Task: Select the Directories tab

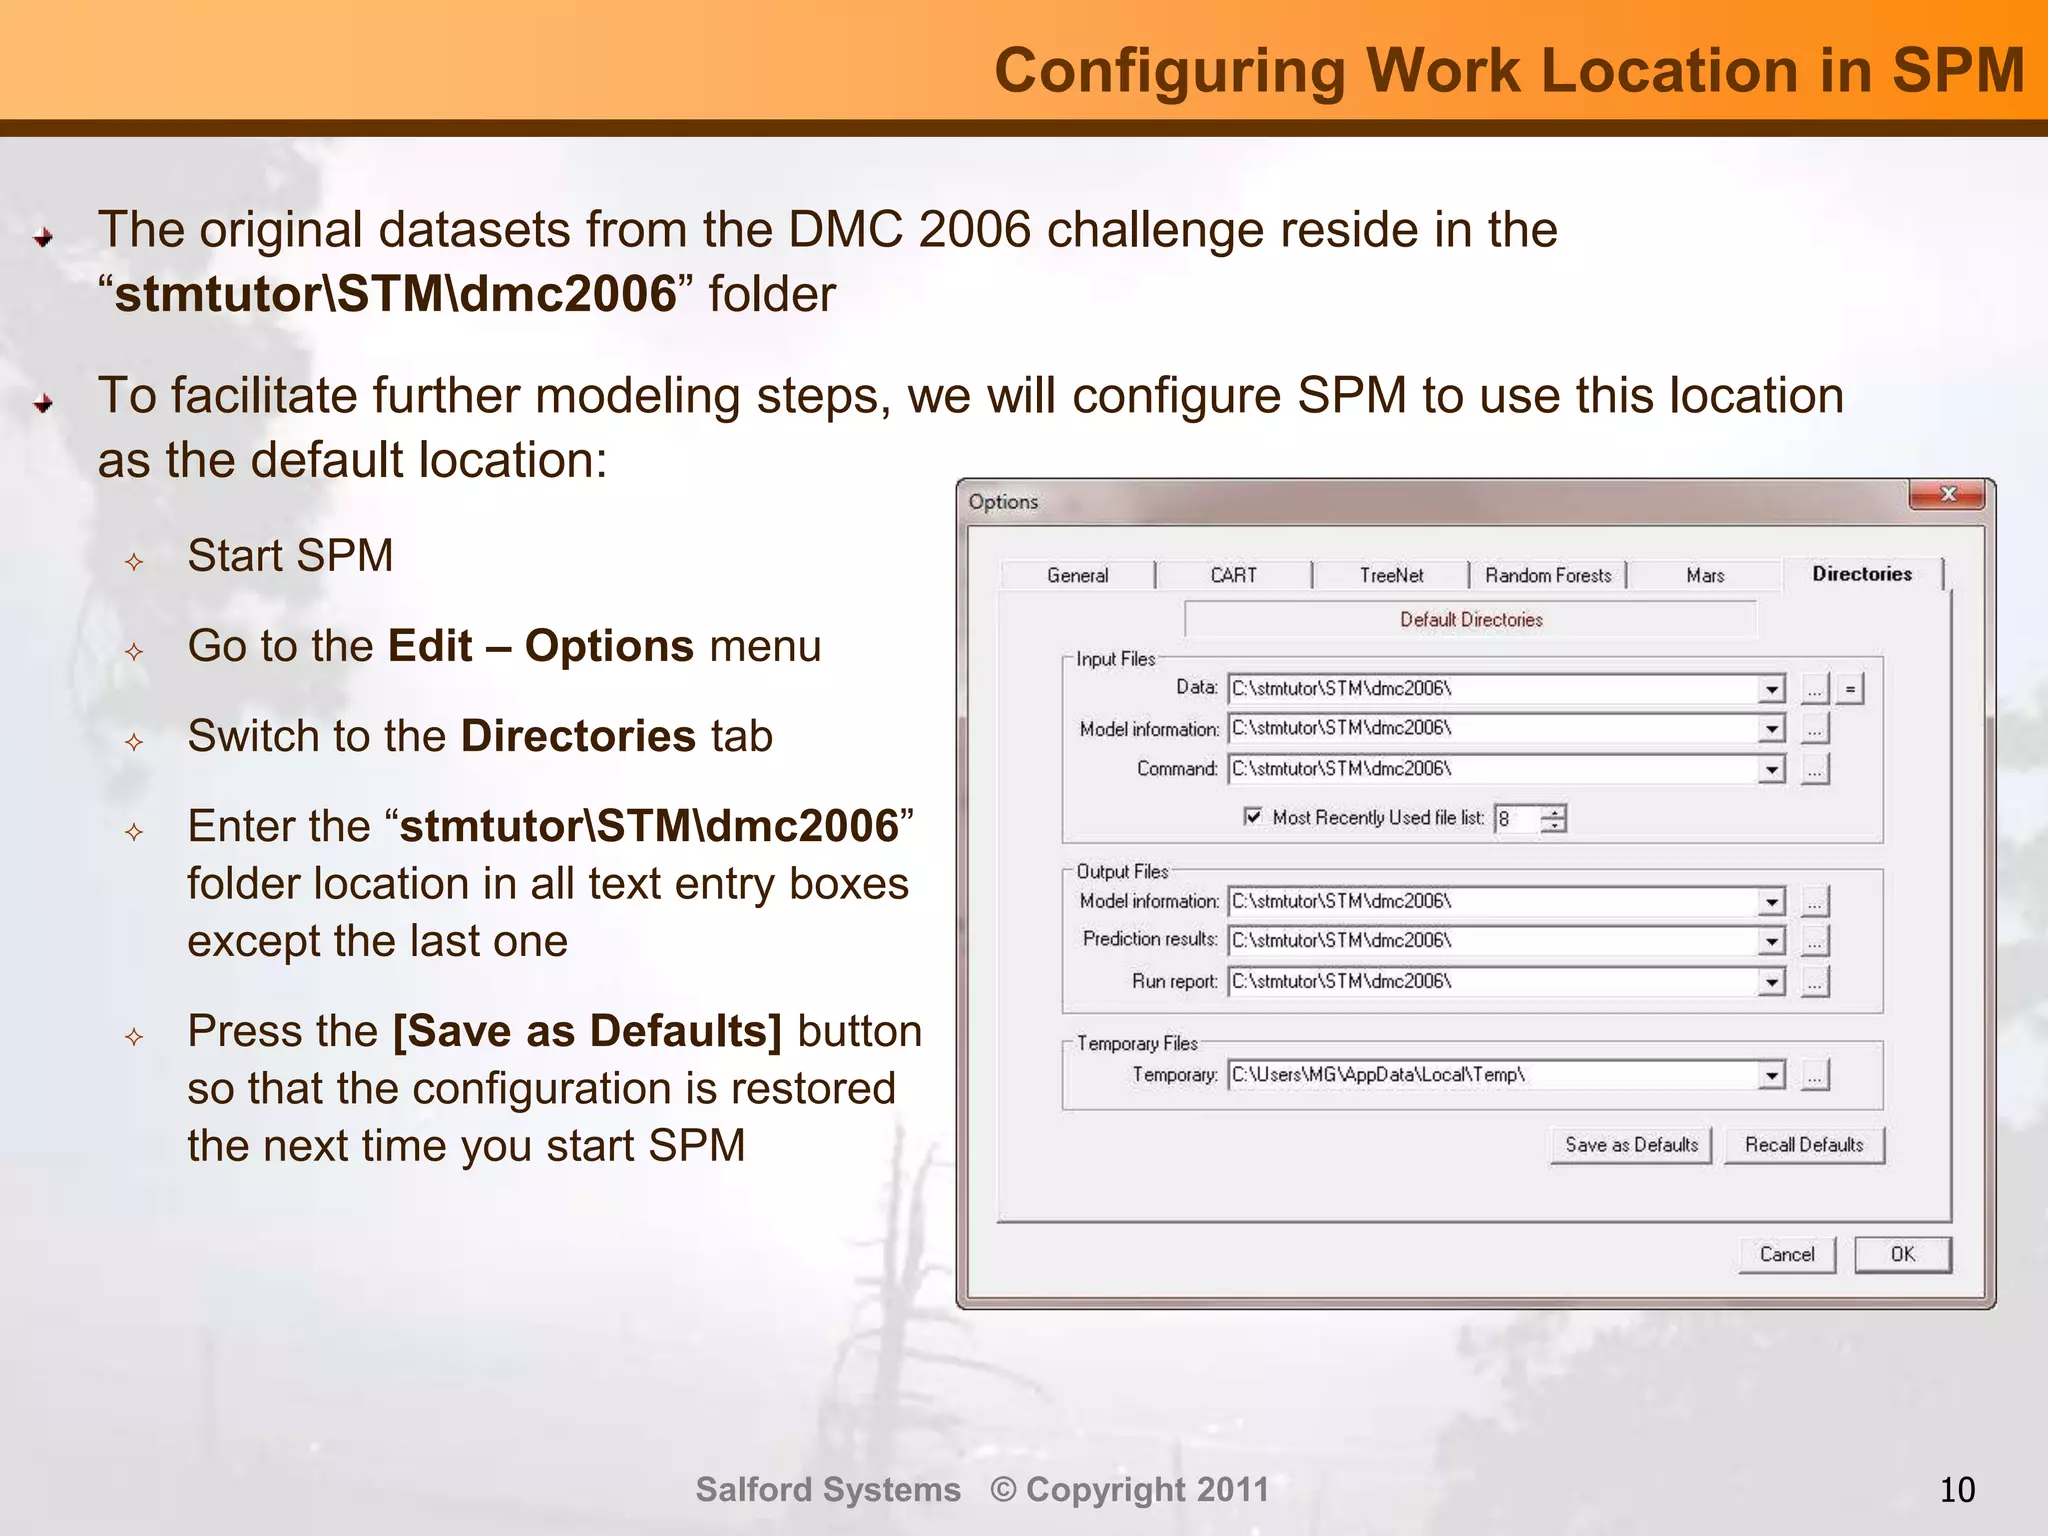Action: pos(1862,573)
